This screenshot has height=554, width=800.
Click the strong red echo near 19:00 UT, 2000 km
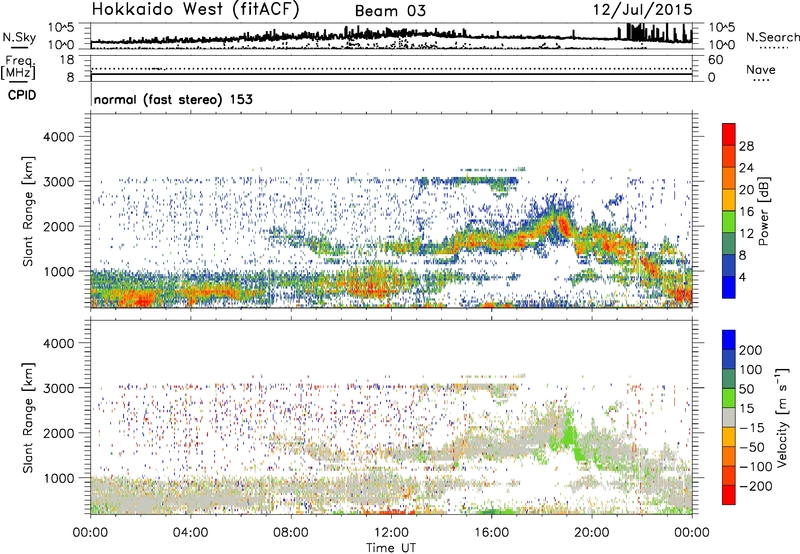[563, 225]
